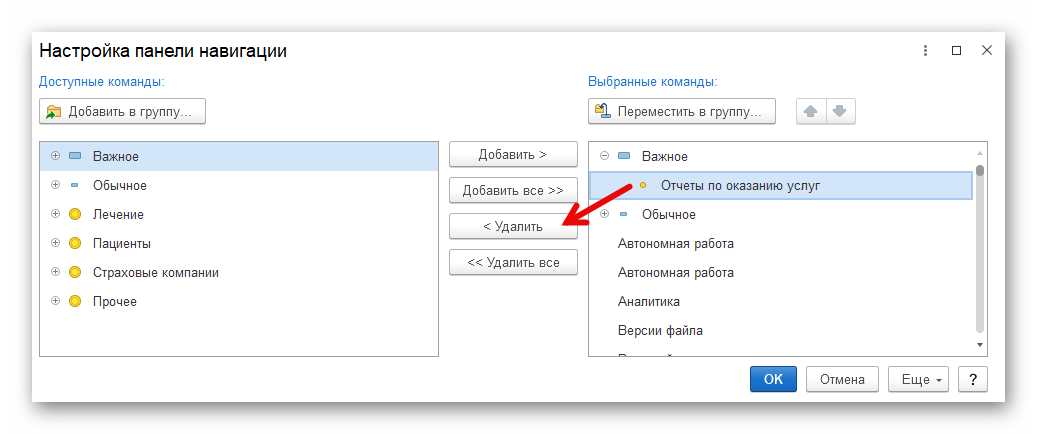Click Добавить все >> button
Viewport: 1037px width, 434px height.
tap(513, 191)
